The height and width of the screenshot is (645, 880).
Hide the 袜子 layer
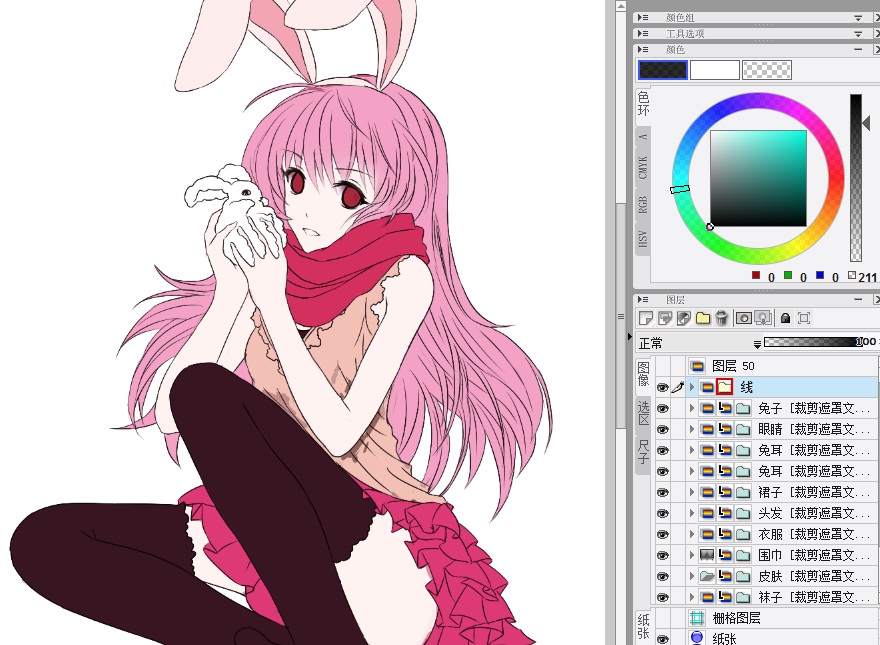point(663,597)
